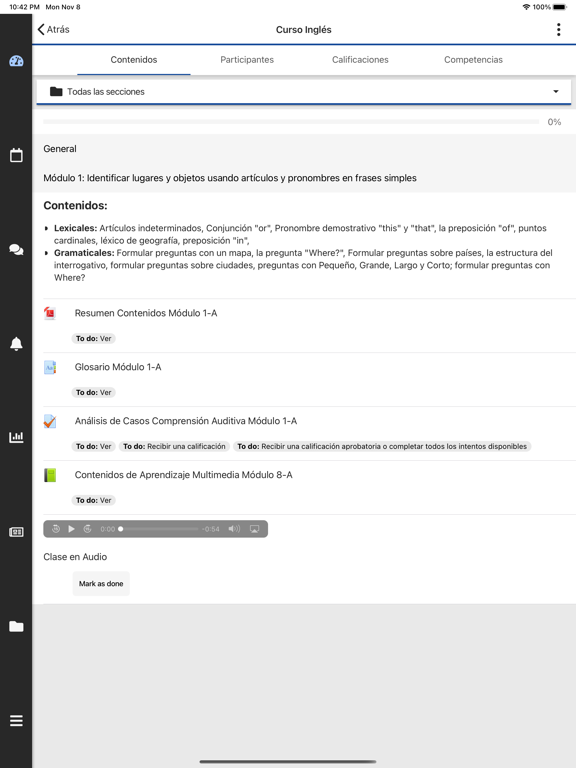The image size is (576, 768).
Task: Open the hamburger menu in sidebar
Action: (16, 720)
